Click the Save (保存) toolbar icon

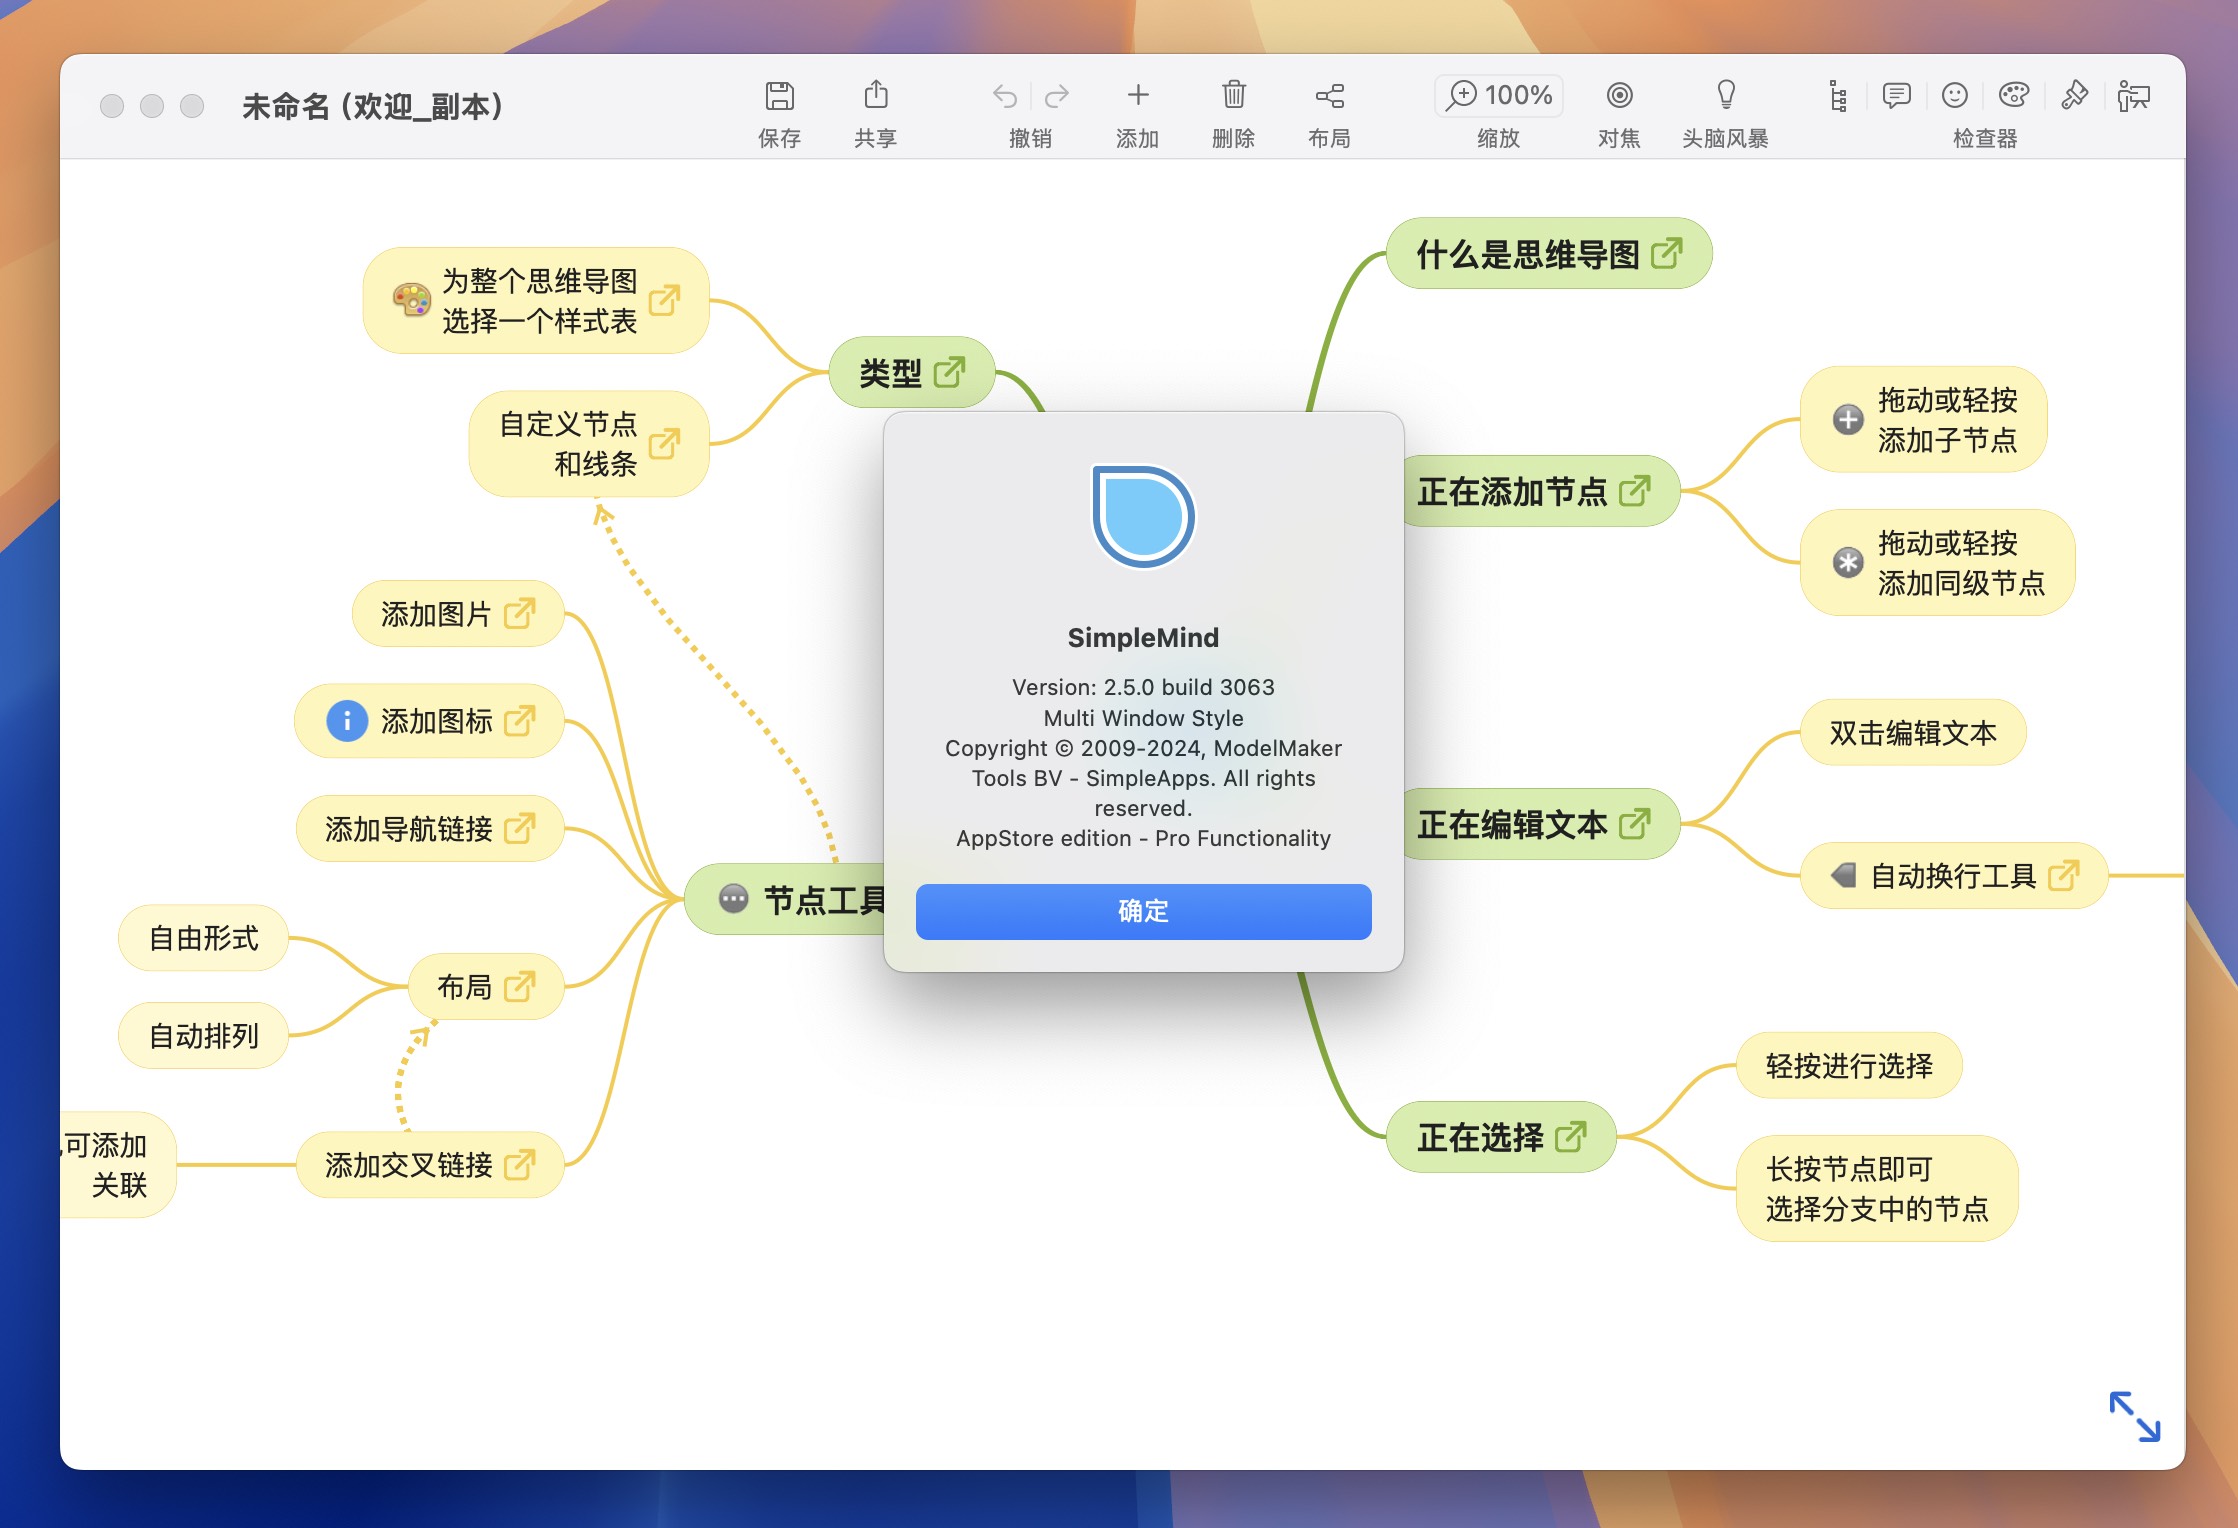(x=779, y=96)
